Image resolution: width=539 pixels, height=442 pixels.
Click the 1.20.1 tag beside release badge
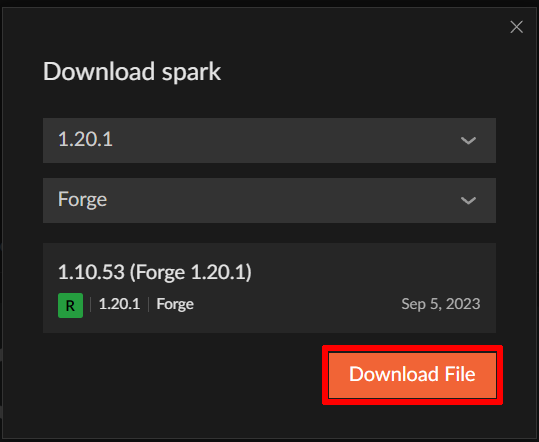[119, 304]
